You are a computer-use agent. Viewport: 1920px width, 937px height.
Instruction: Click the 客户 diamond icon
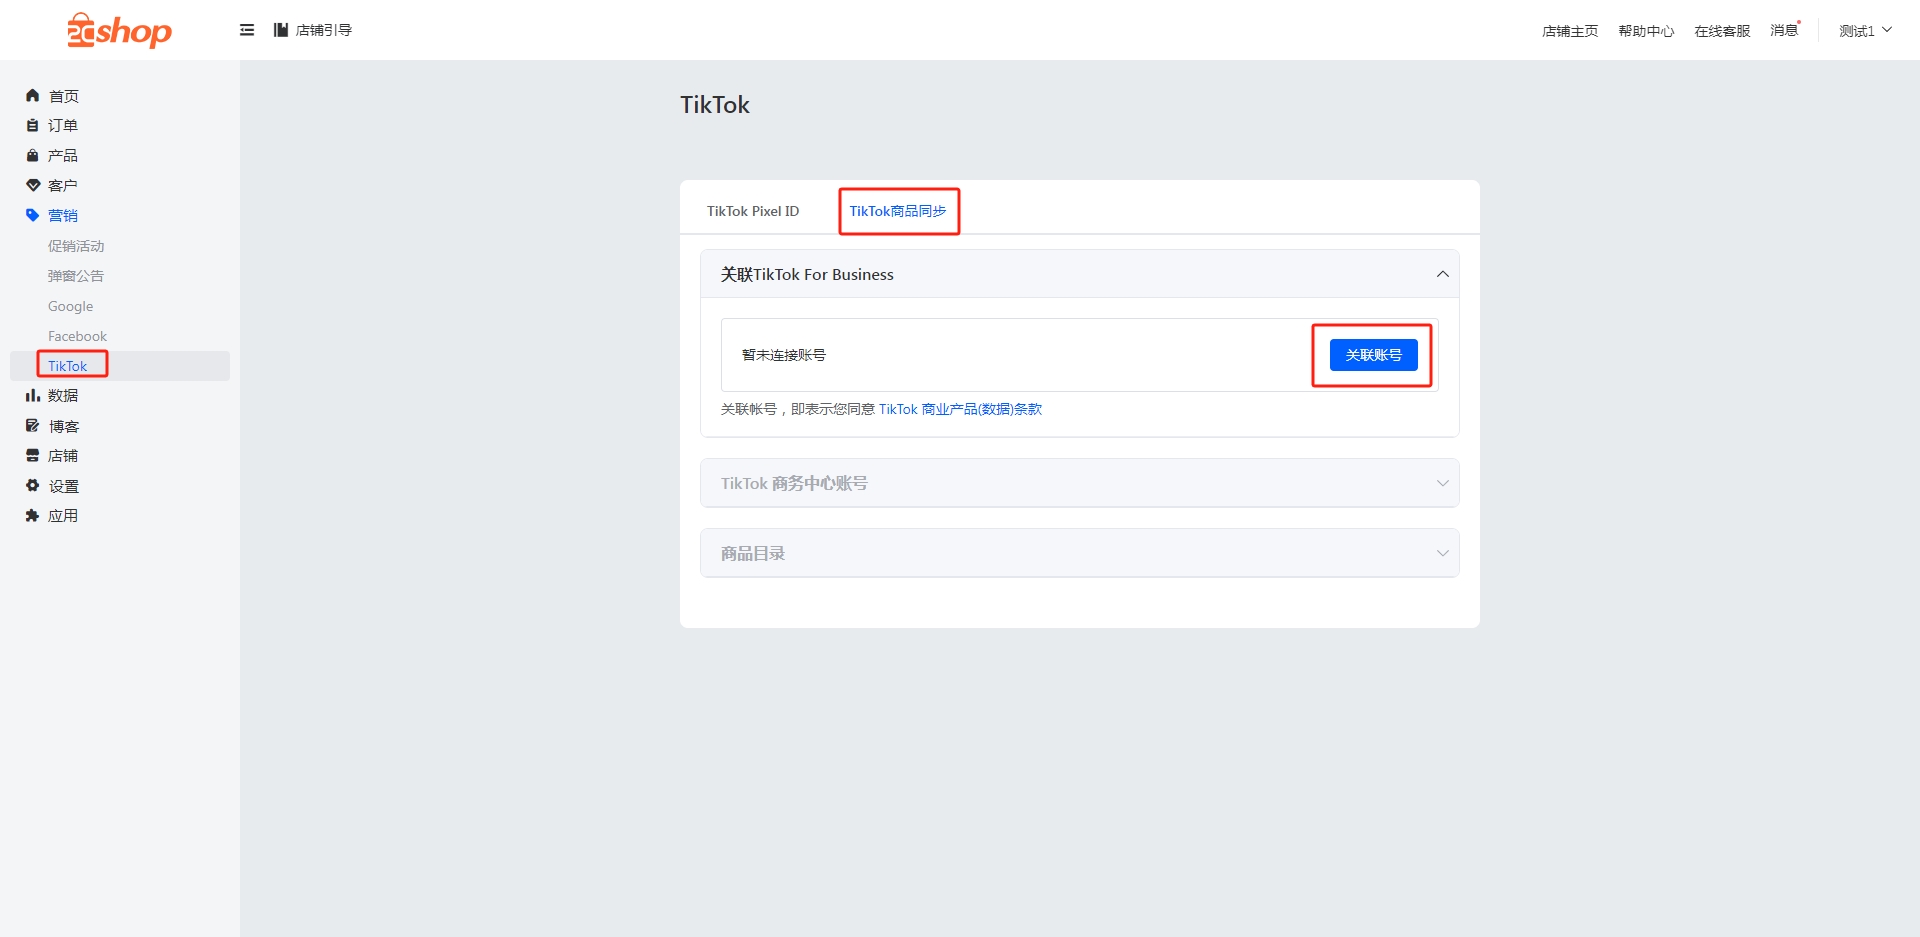32,185
